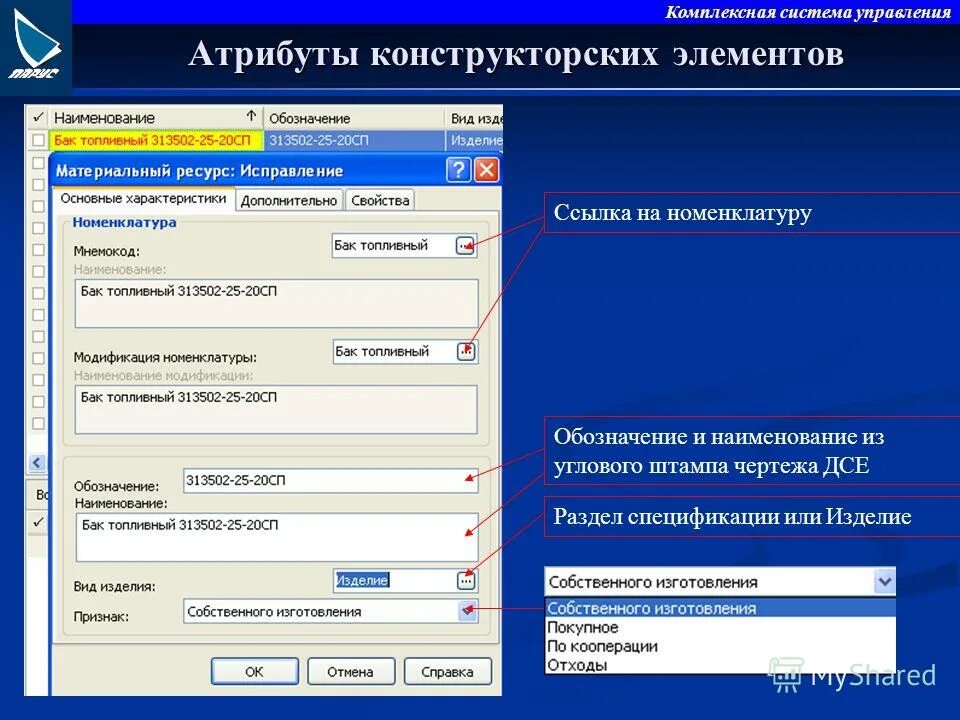Open the Дополнительно tab
Image resolution: width=960 pixels, height=720 pixels.
point(289,201)
